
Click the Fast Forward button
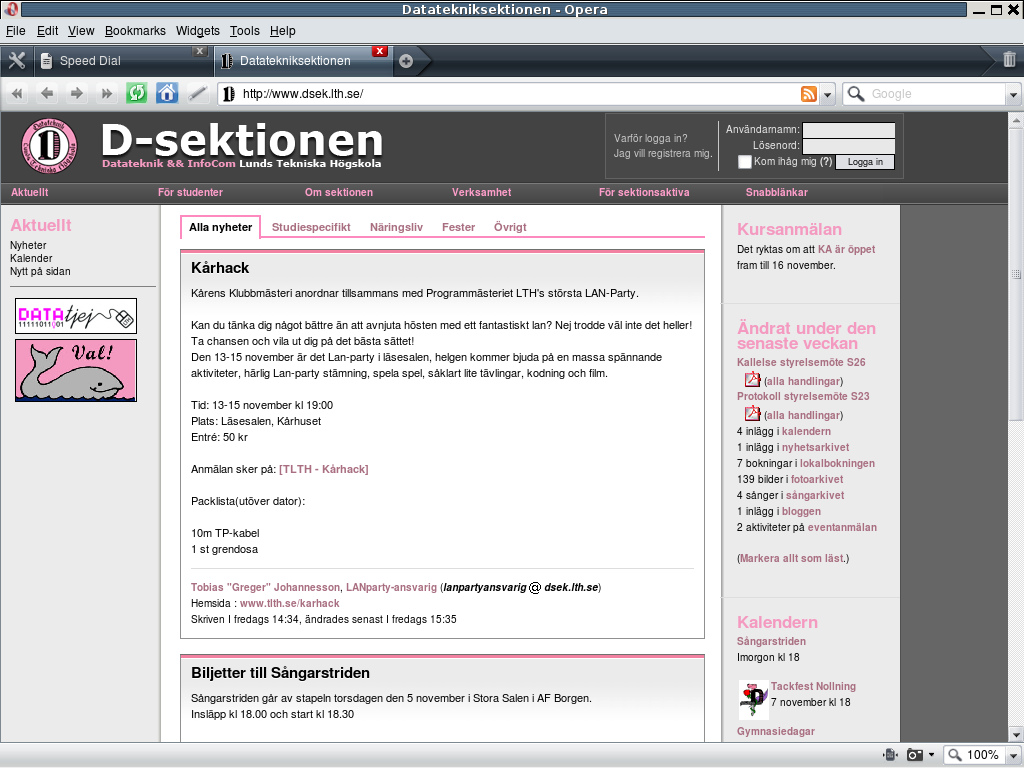[106, 93]
